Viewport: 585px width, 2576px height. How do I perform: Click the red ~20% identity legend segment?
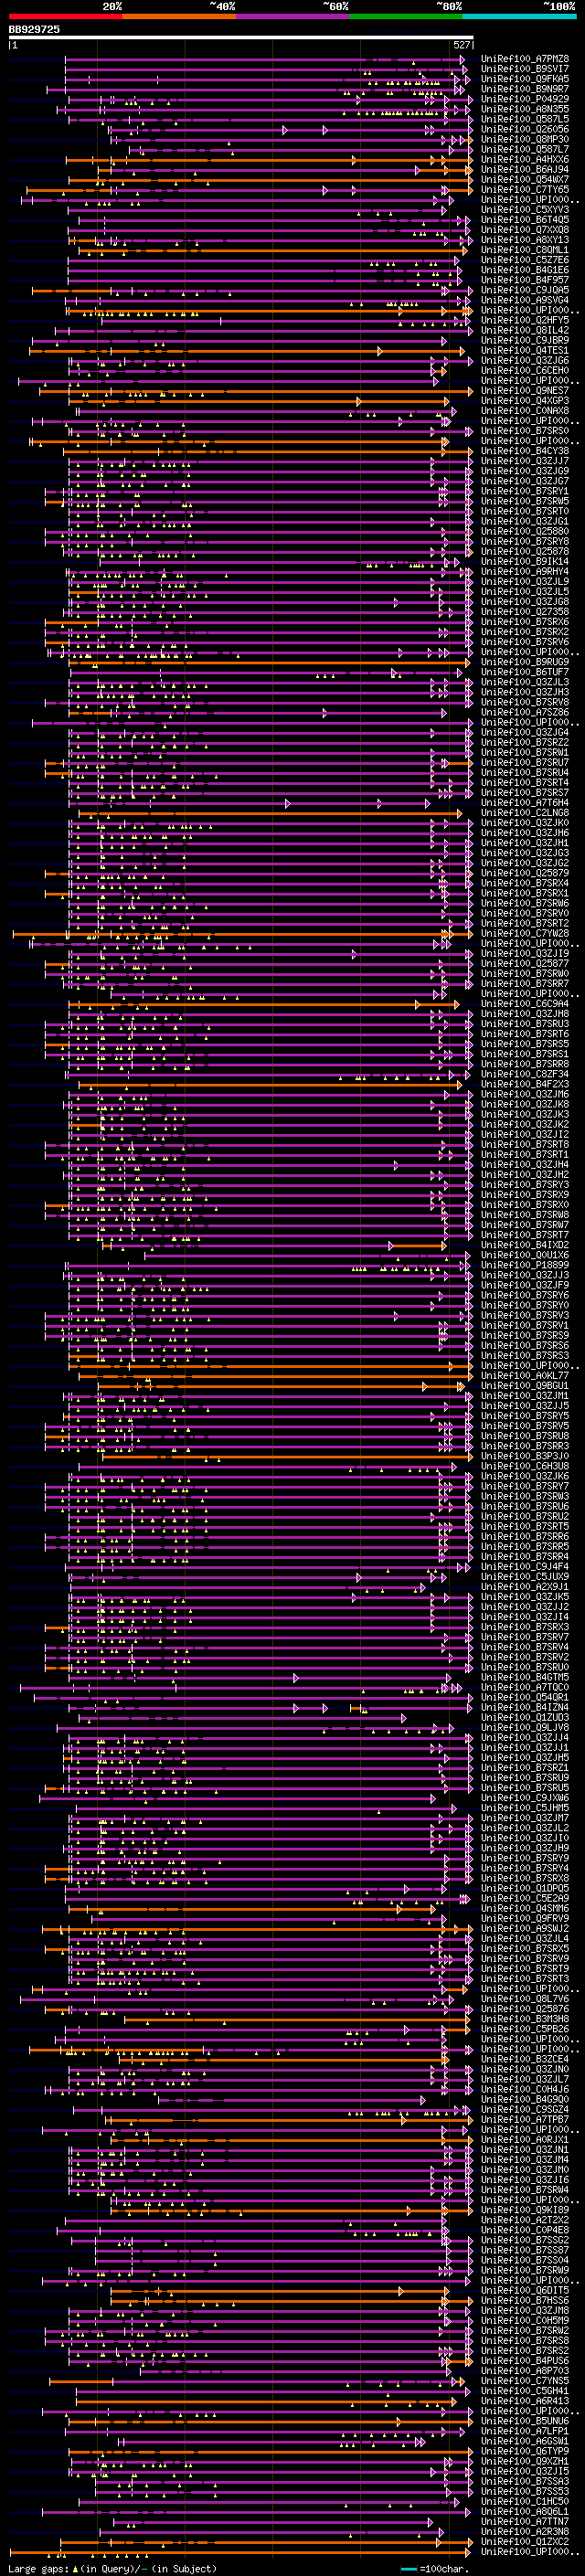[65, 16]
